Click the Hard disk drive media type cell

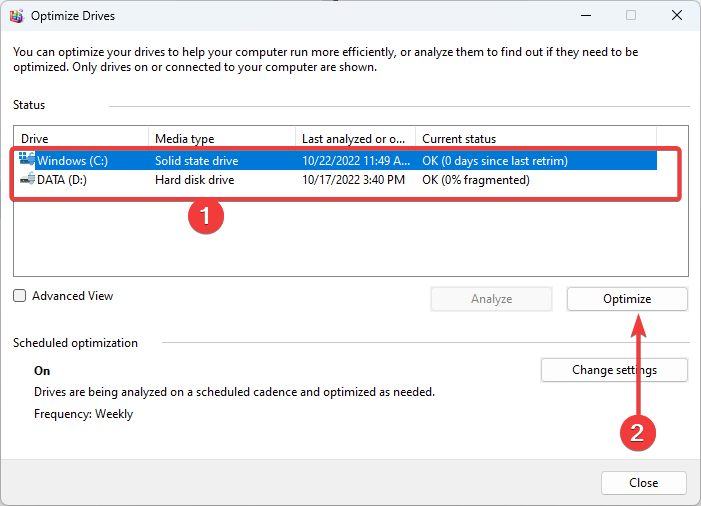pyautogui.click(x=194, y=180)
